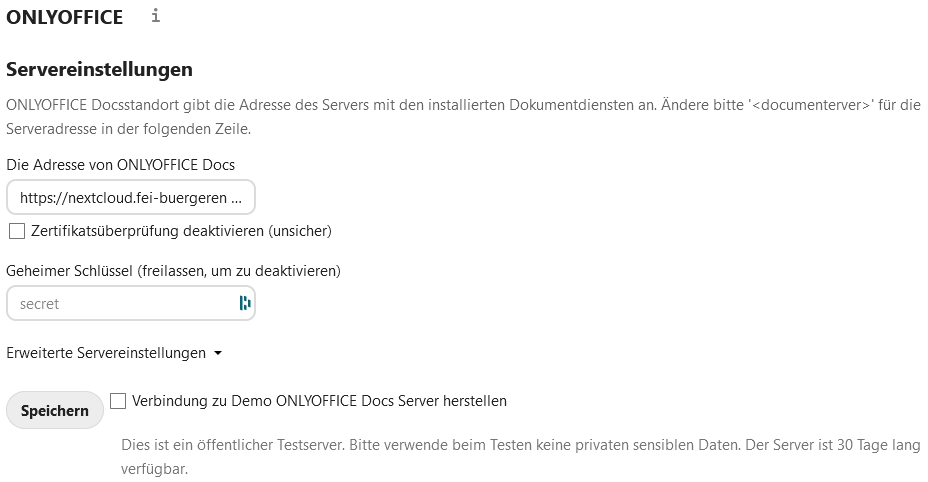Click the 'Serveradresse in der folgenden Zeile' text
Screen dimensions: 928x482
click(x=128, y=128)
